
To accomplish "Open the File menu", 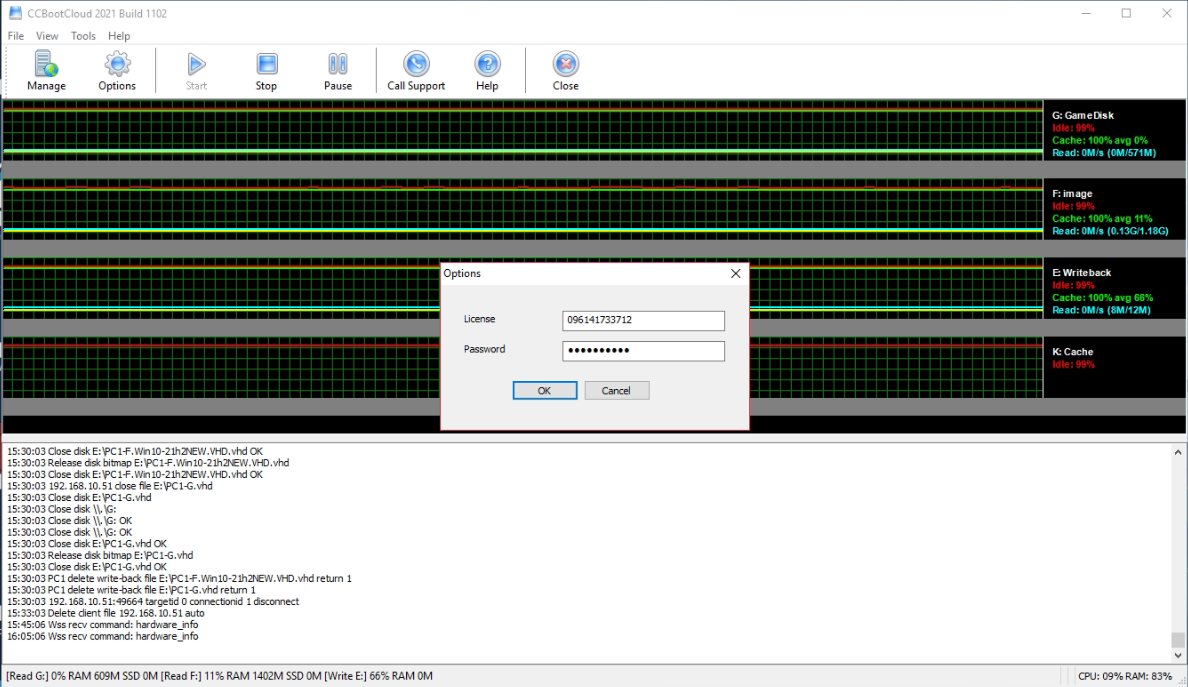I will click(16, 36).
